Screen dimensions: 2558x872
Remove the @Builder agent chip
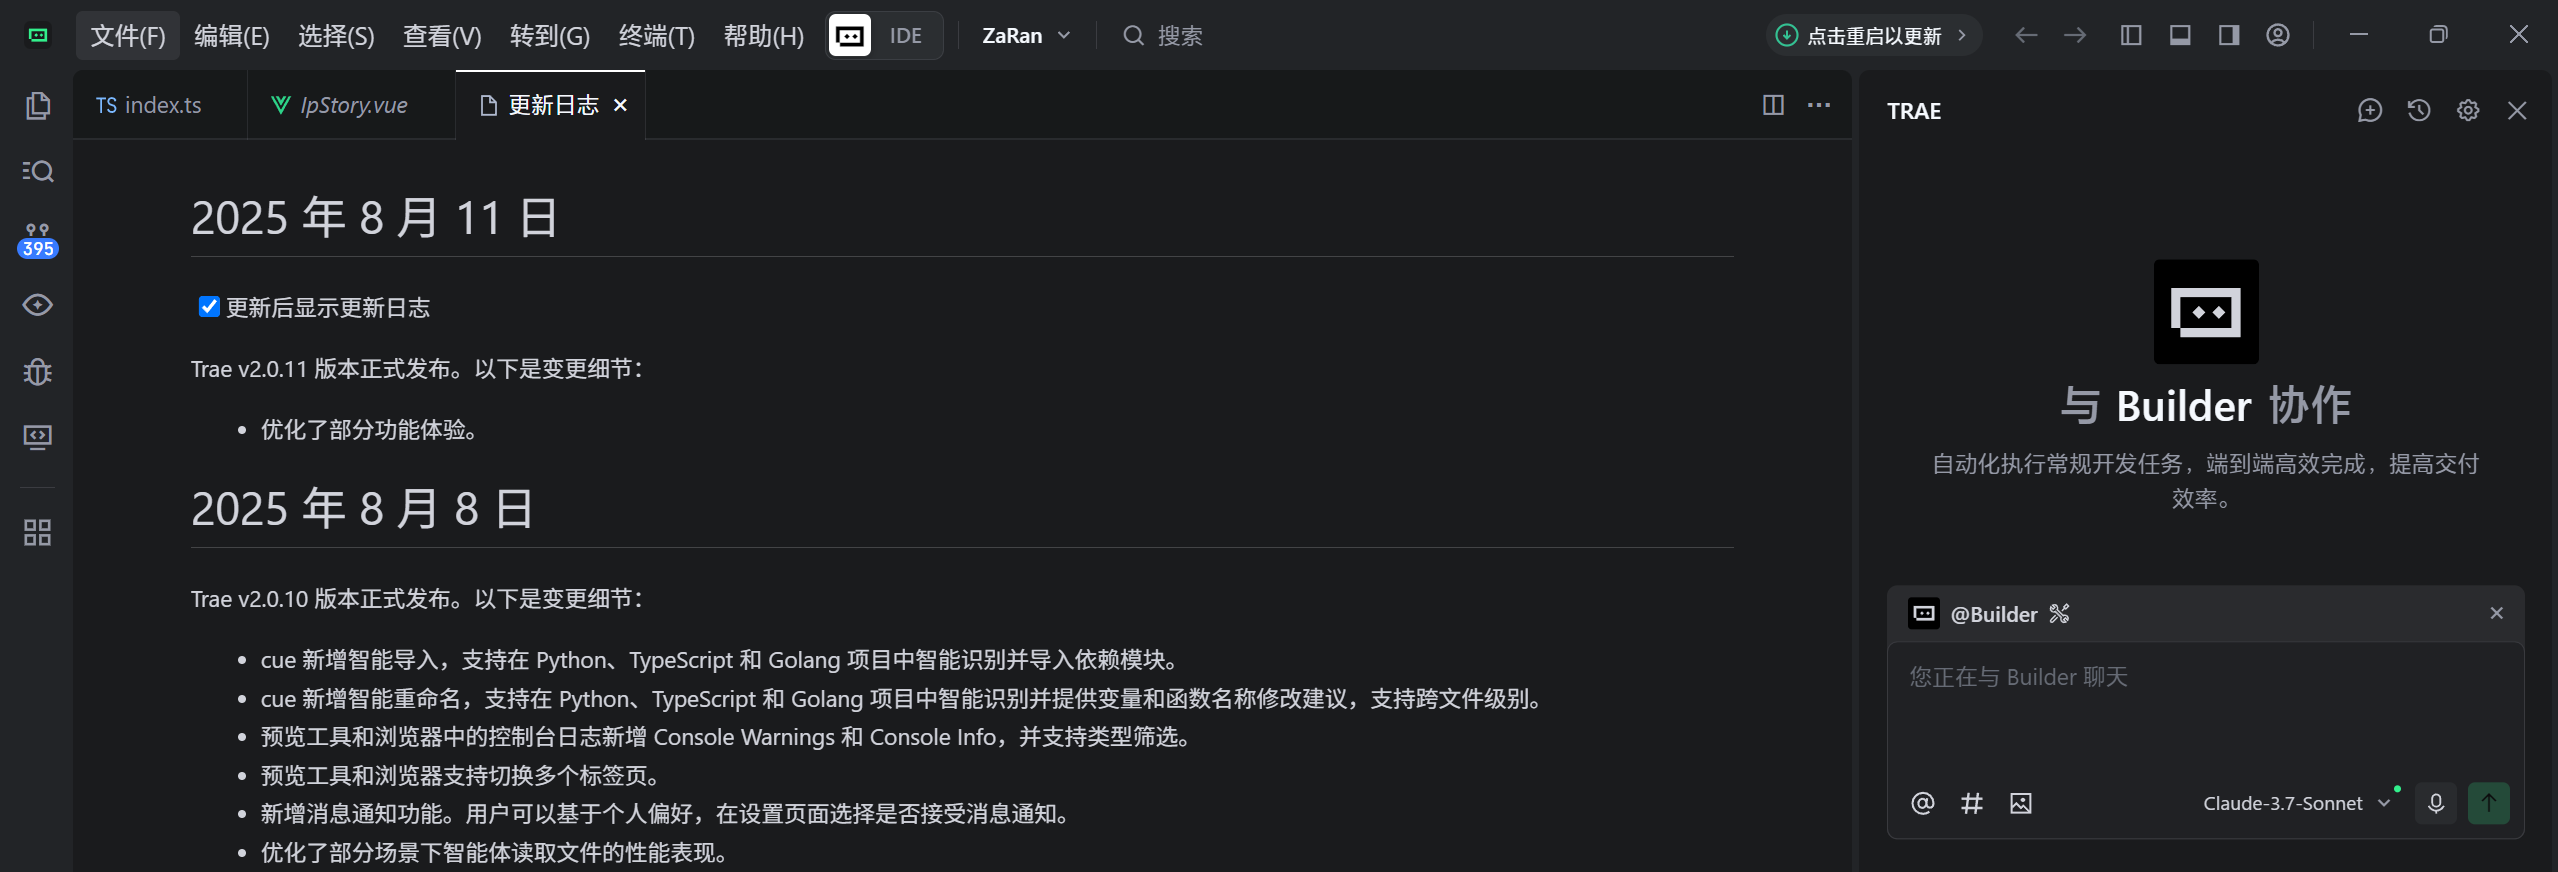coord(2497,613)
